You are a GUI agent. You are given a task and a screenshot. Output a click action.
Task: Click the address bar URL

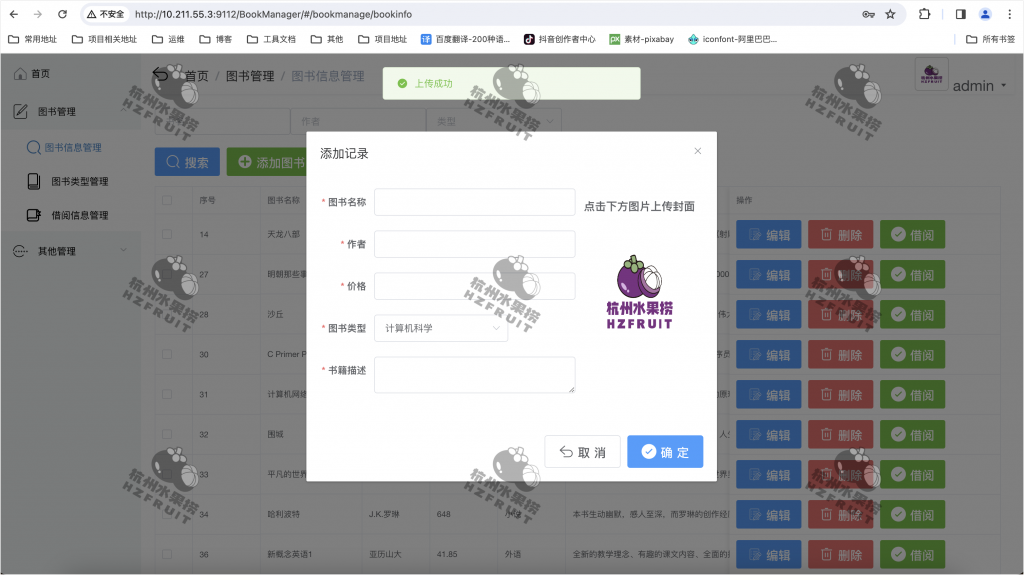click(273, 14)
